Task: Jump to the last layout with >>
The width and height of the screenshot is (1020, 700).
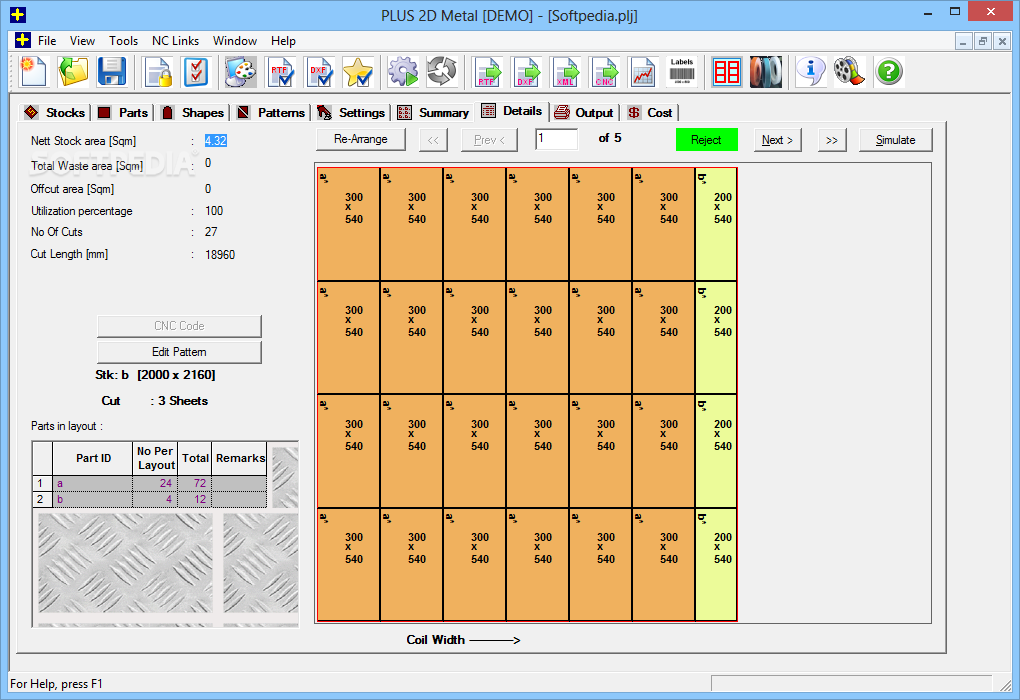Action: coord(832,140)
